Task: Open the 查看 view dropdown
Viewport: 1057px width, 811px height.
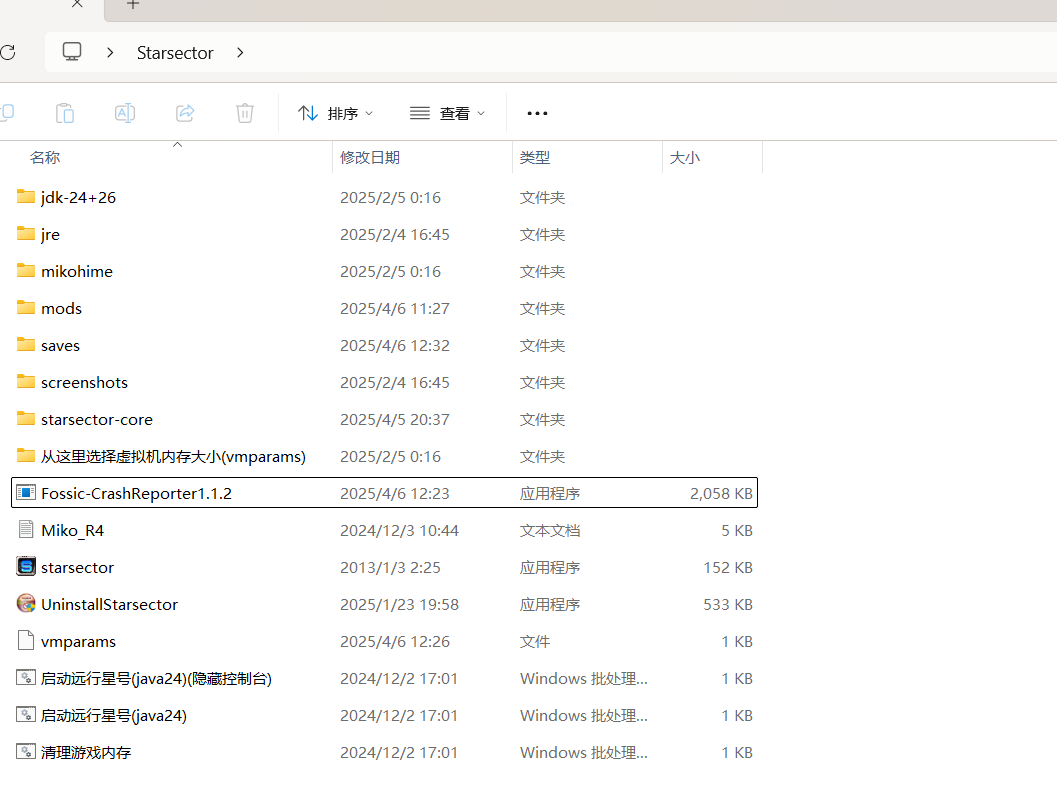Action: coord(448,113)
